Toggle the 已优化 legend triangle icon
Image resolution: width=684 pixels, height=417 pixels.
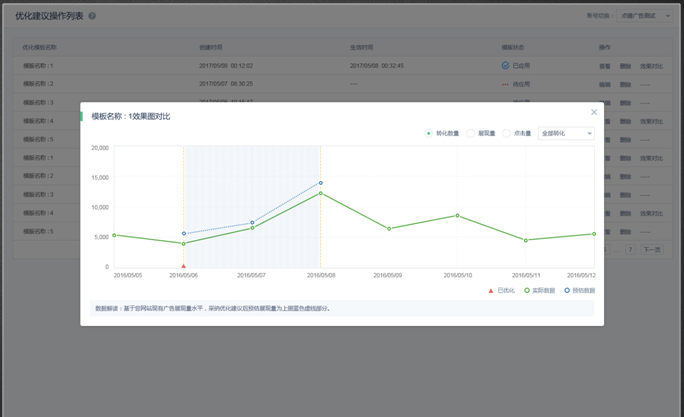tap(490, 291)
